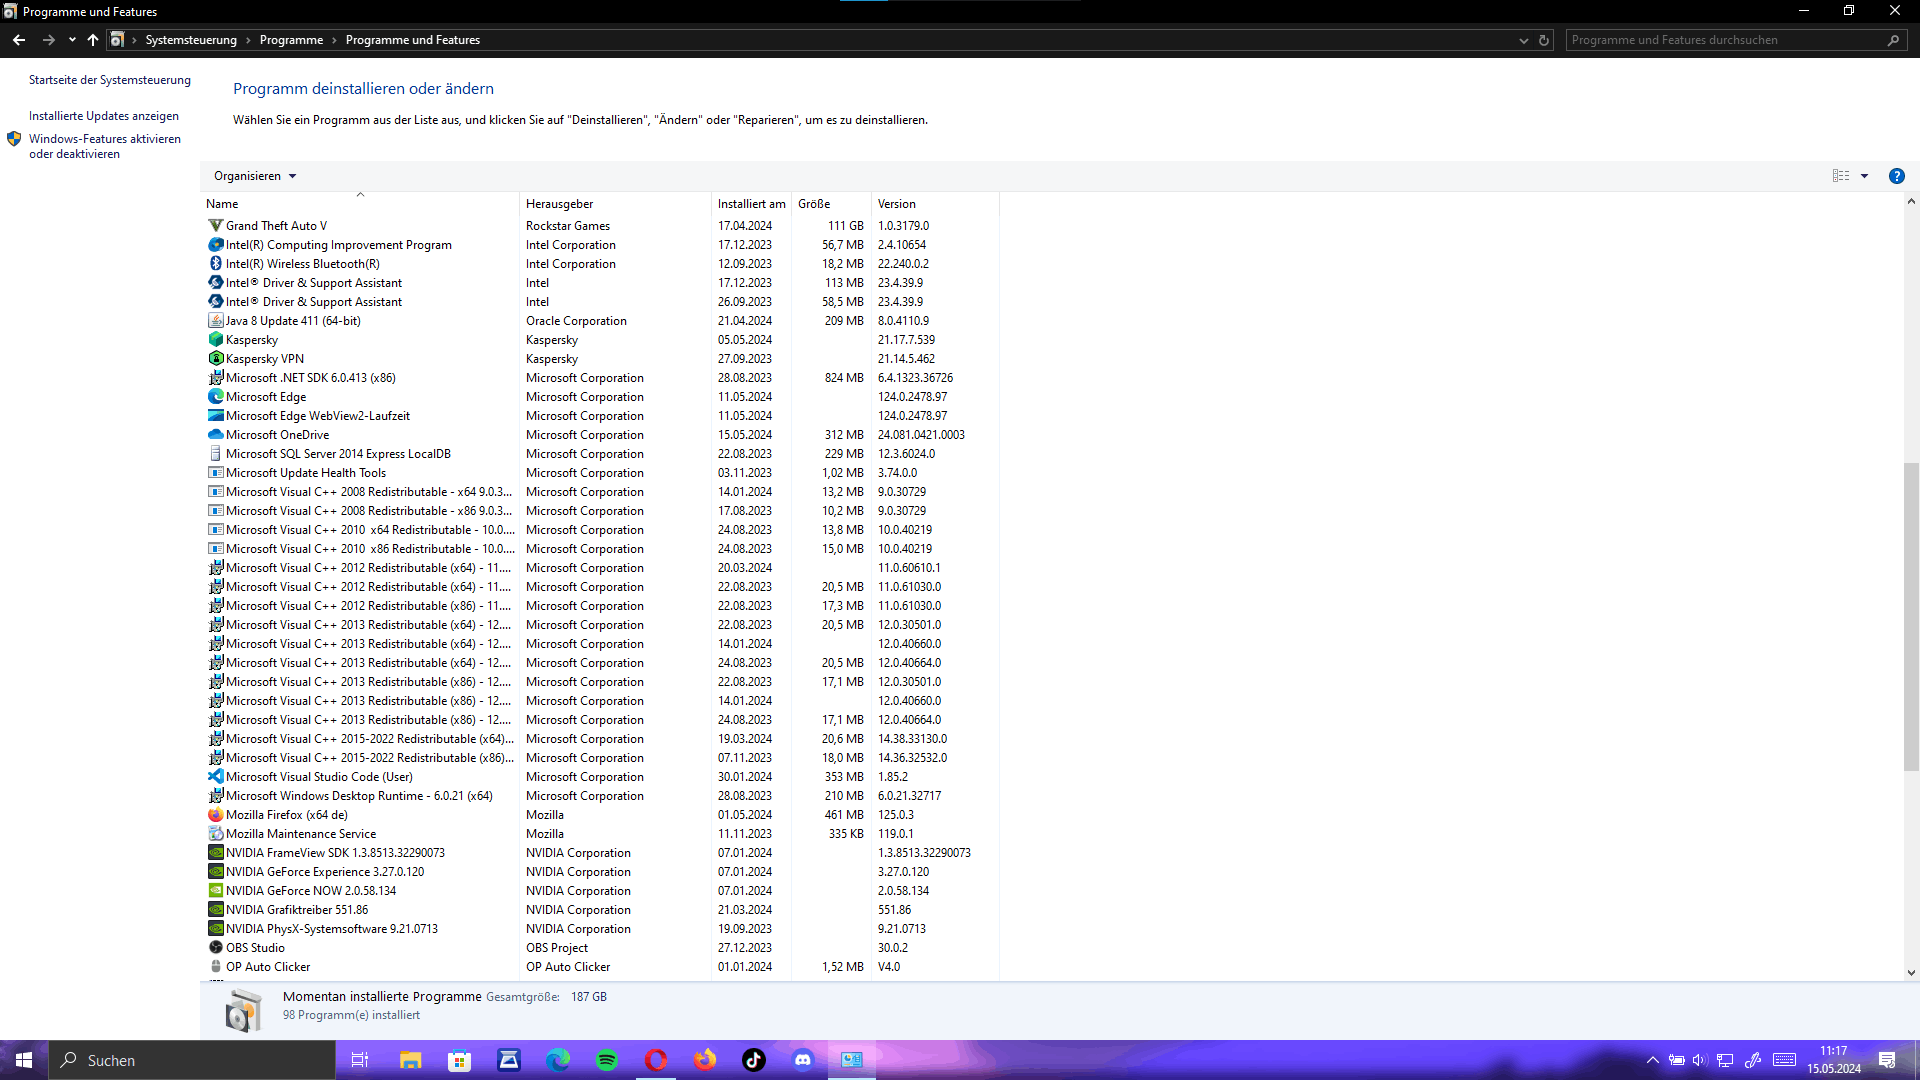Open Windows-Features aktivieren oder deaktivieren
Screen dimensions: 1920x1080
(x=104, y=146)
